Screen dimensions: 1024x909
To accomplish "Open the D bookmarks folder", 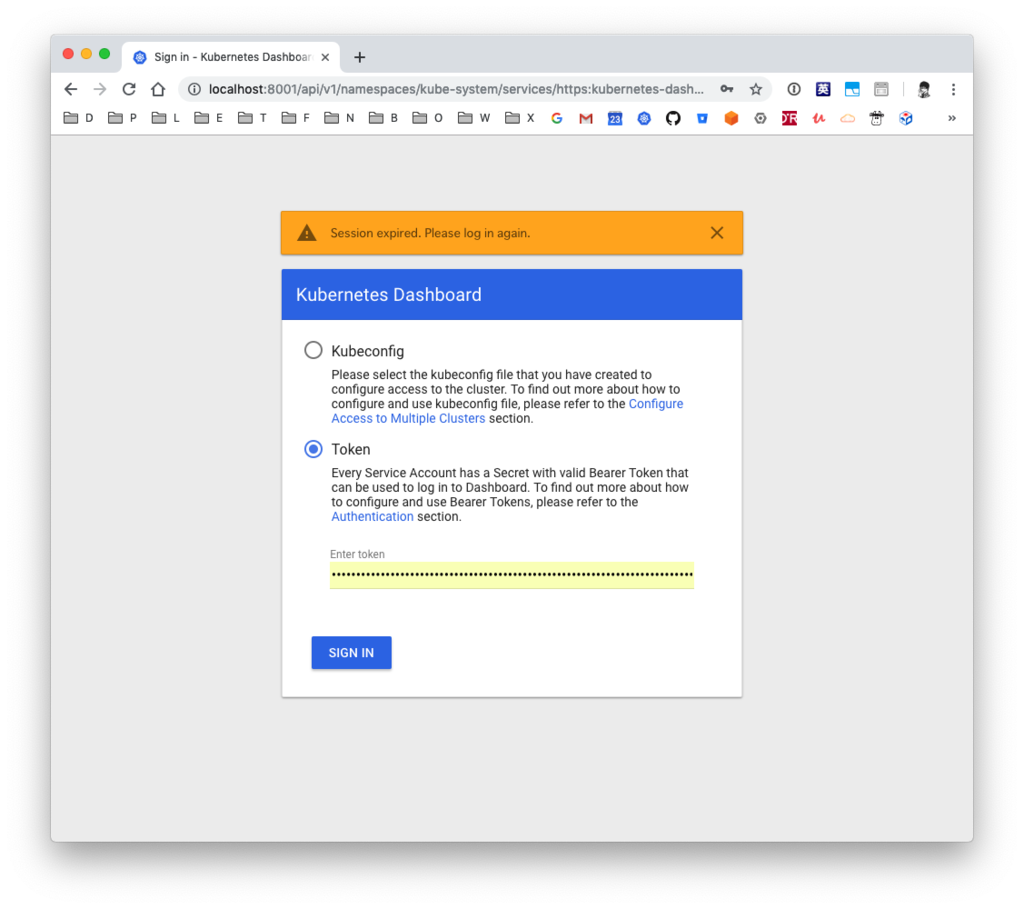I will [x=78, y=118].
